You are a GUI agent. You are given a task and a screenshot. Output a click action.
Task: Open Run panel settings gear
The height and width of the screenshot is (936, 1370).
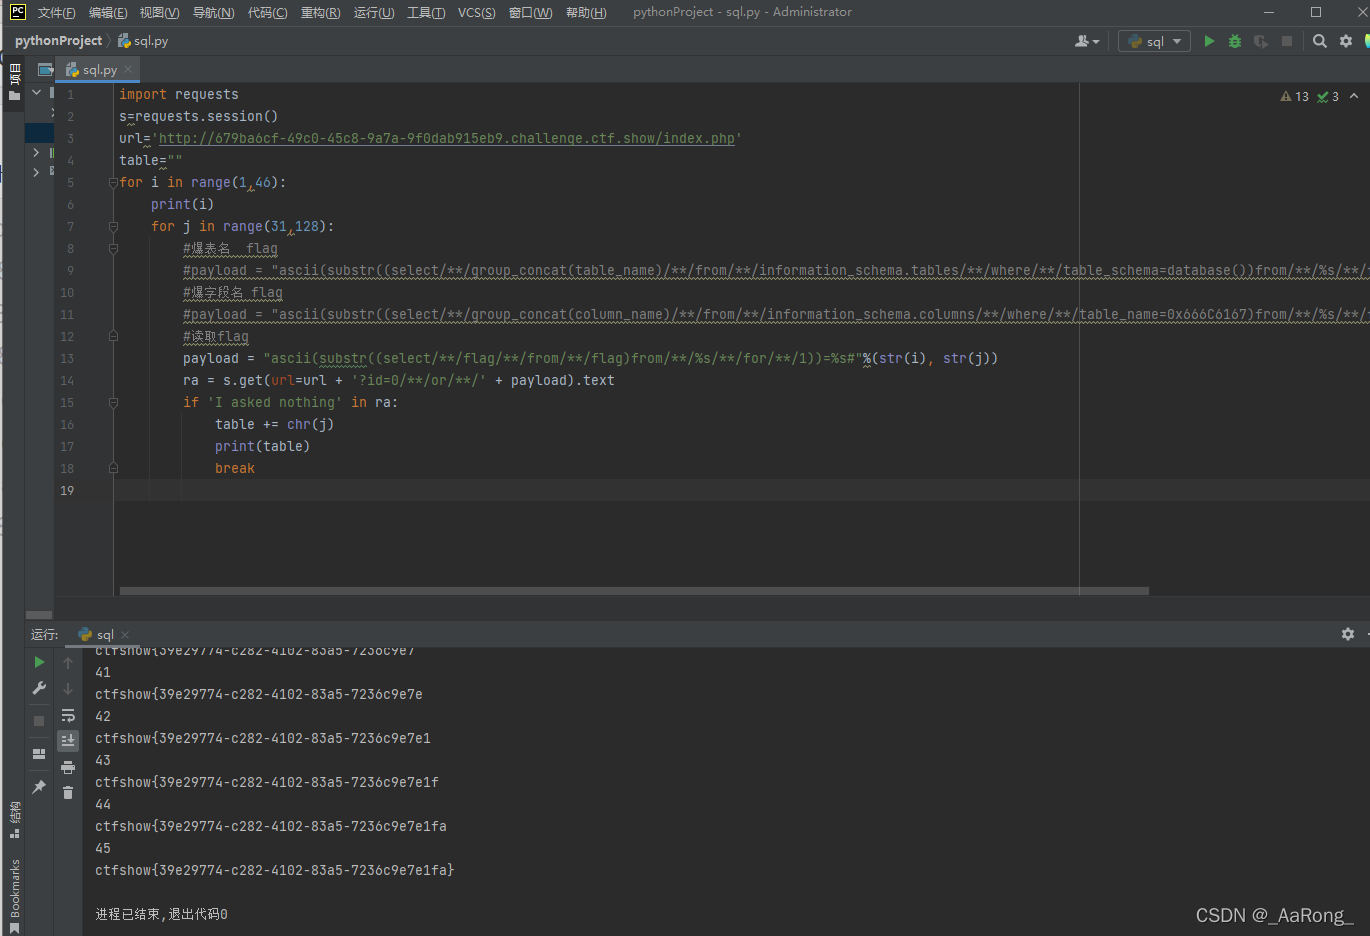pos(1347,634)
